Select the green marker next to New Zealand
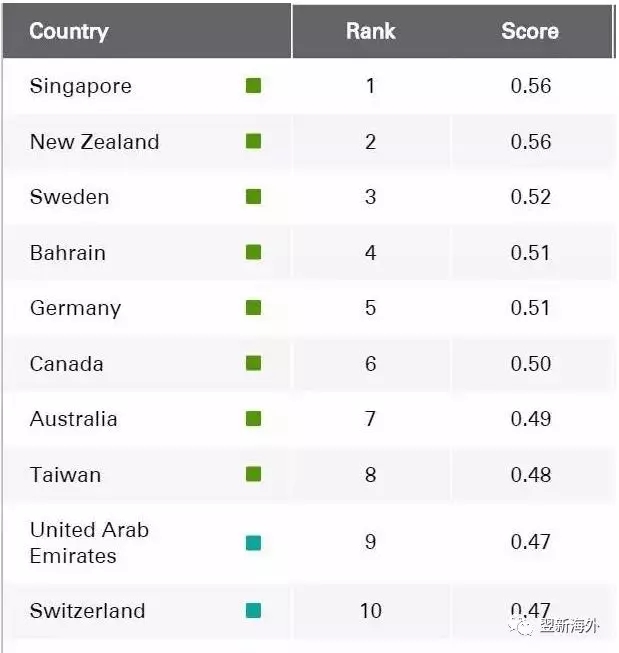This screenshot has width=619, height=653. [253, 141]
